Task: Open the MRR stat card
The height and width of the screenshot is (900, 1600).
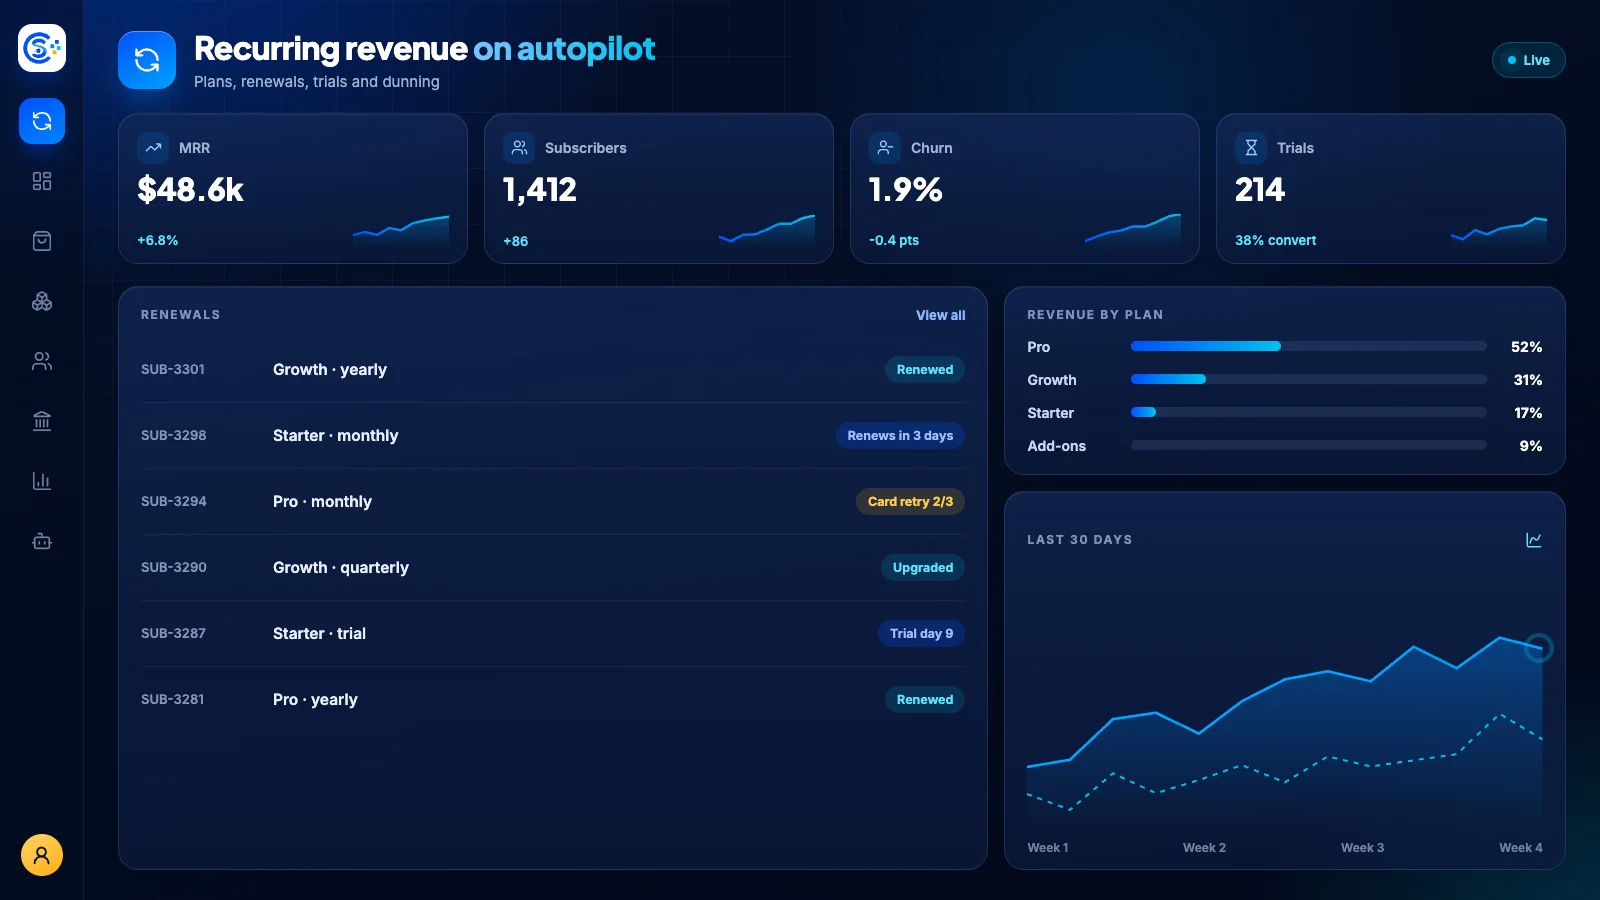Action: [293, 189]
